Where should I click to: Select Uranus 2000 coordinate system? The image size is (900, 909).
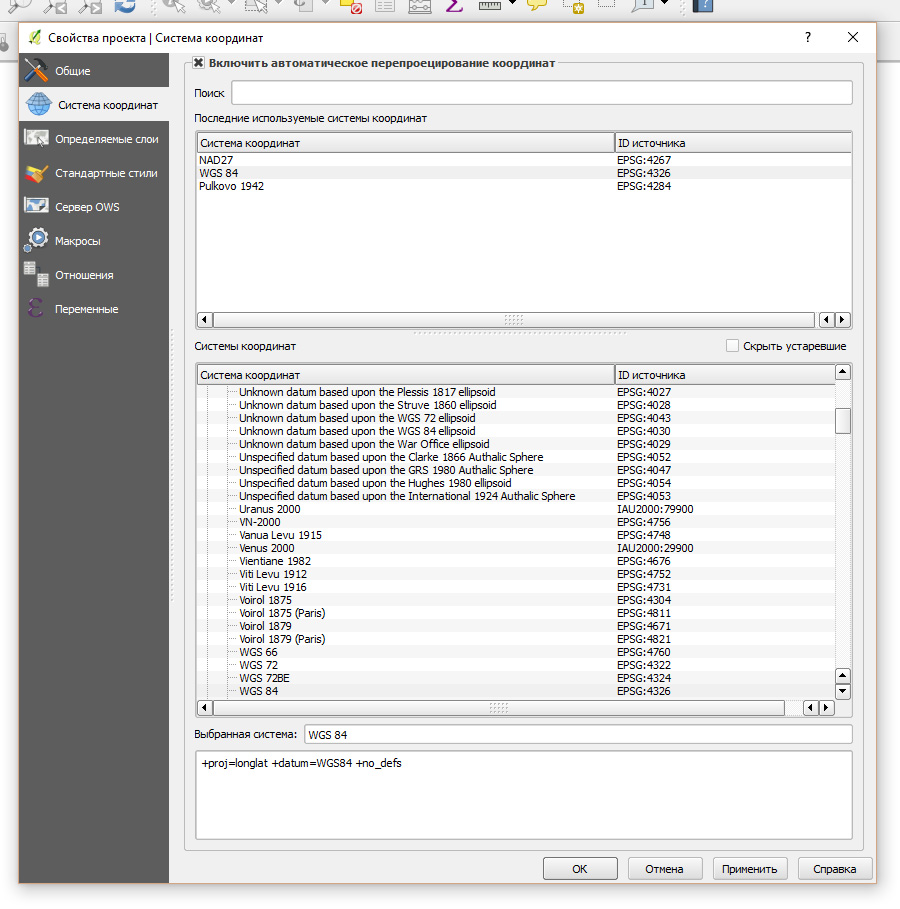(516, 509)
